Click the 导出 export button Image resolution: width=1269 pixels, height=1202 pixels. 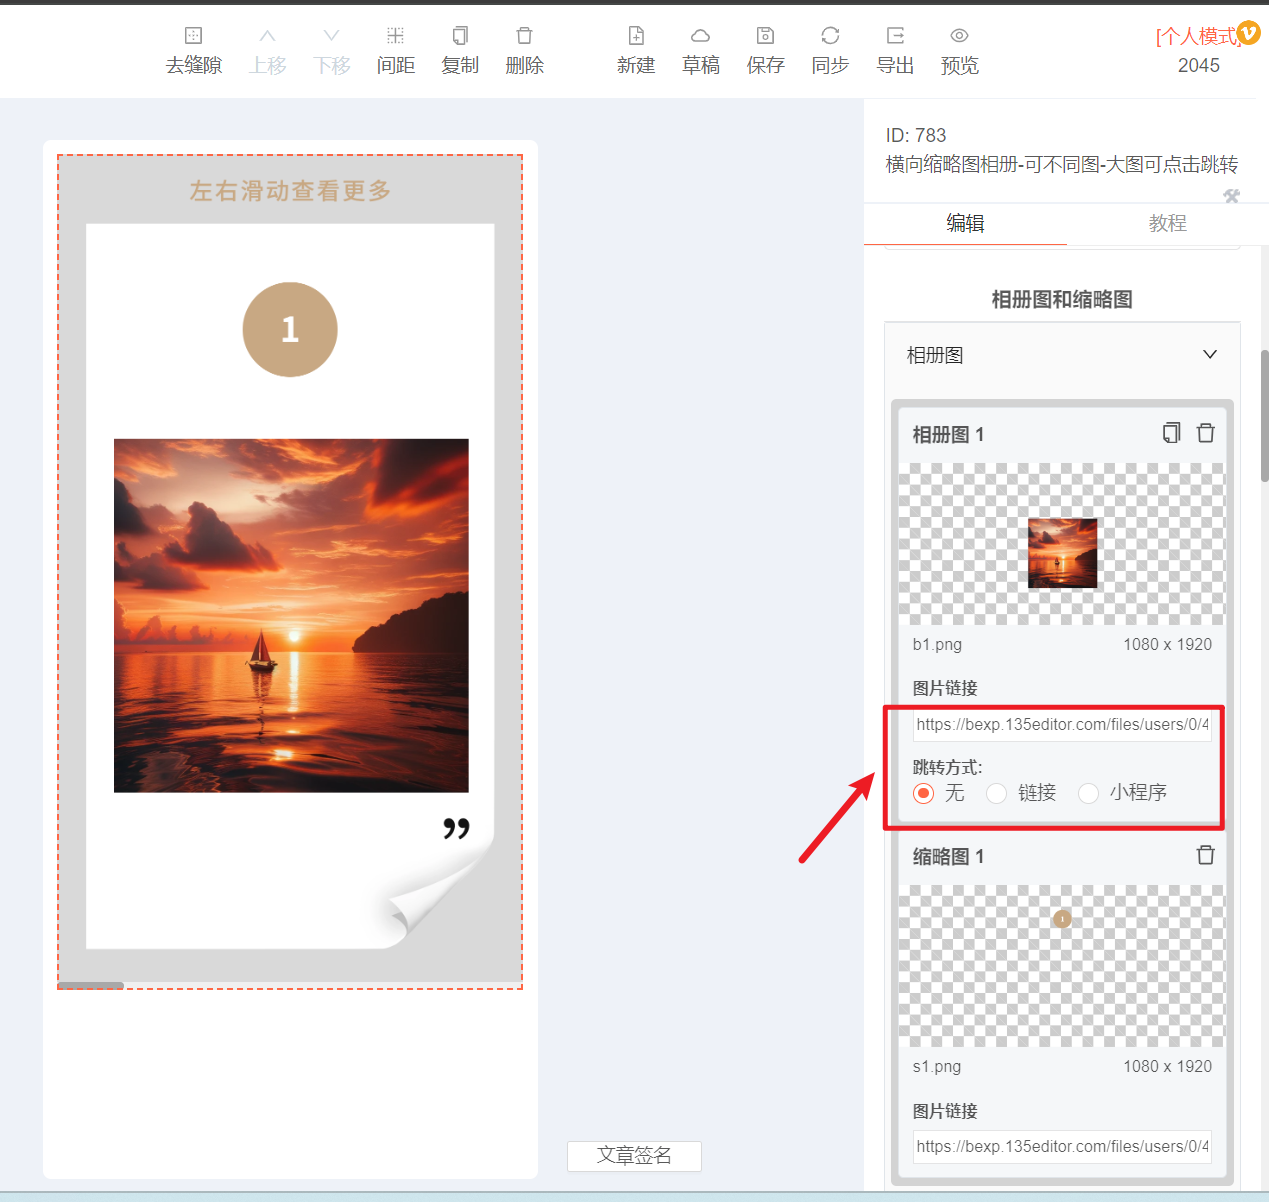click(895, 50)
